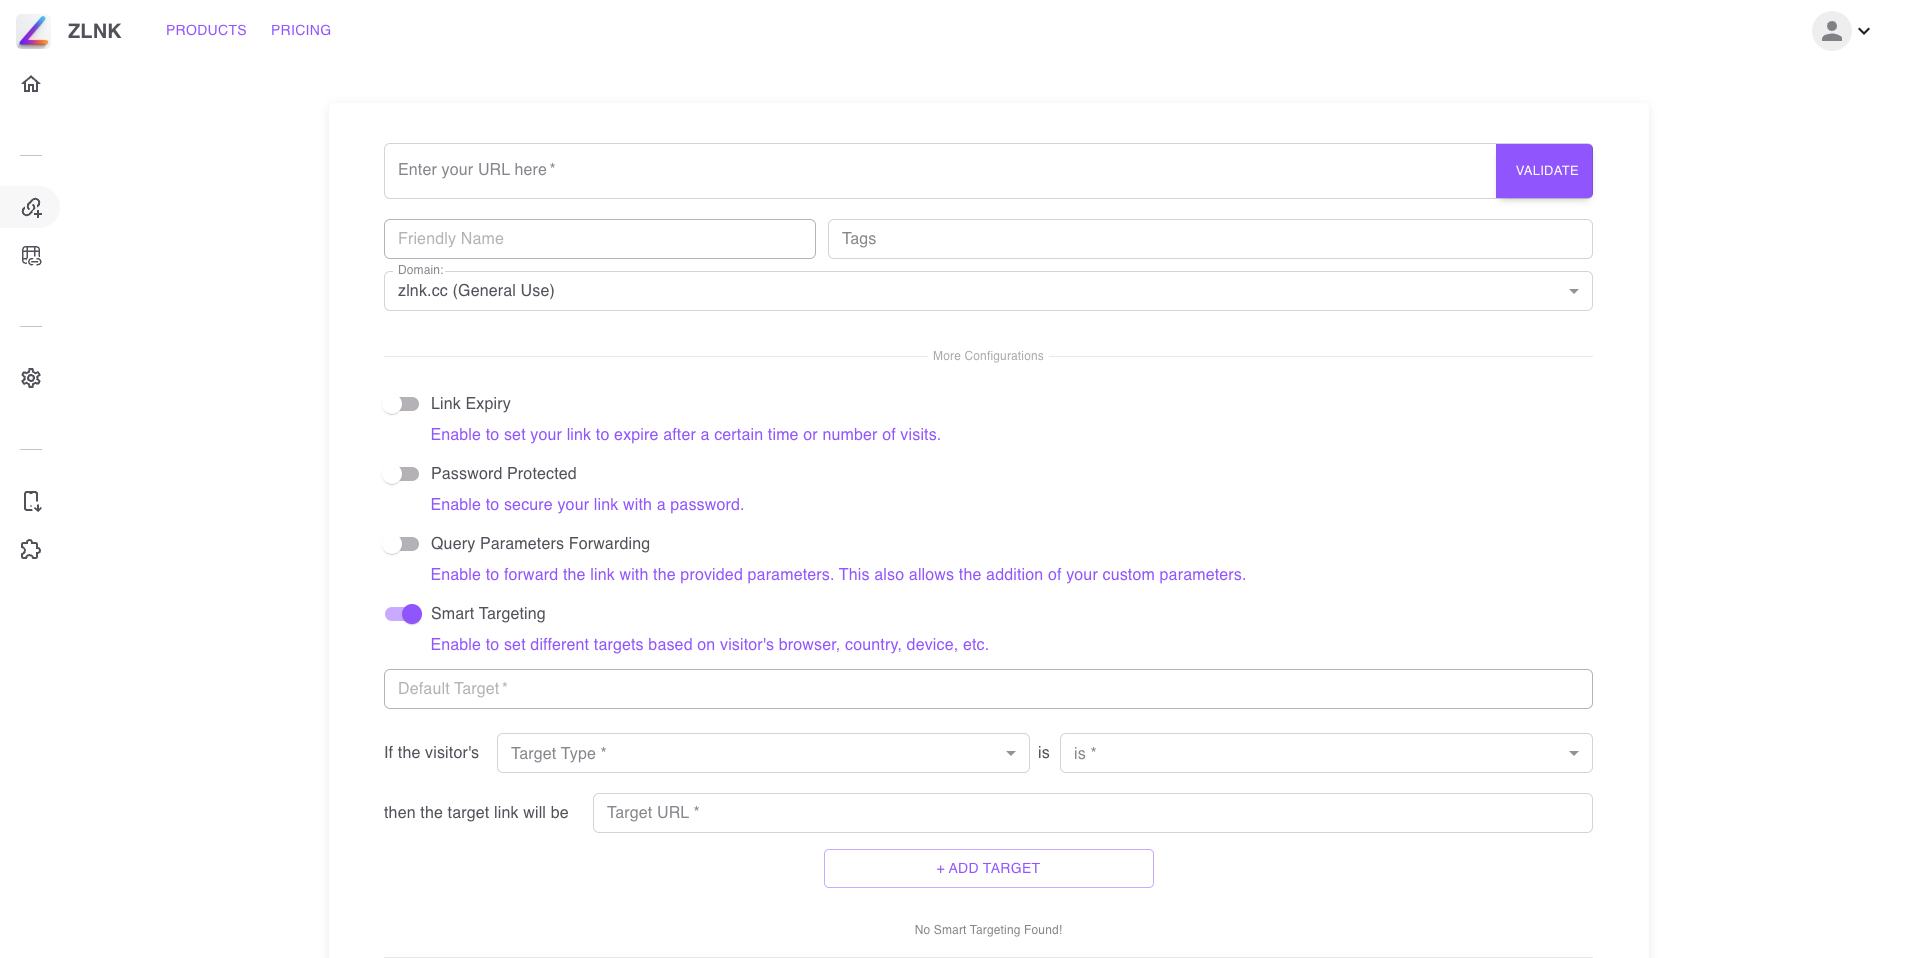Click the ZLNK brand name
Screen dimensions: 1908x958
94,31
